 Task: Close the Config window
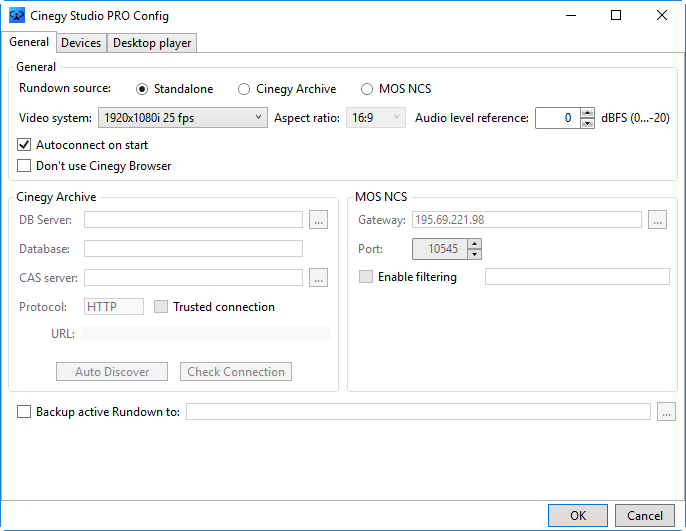point(662,16)
